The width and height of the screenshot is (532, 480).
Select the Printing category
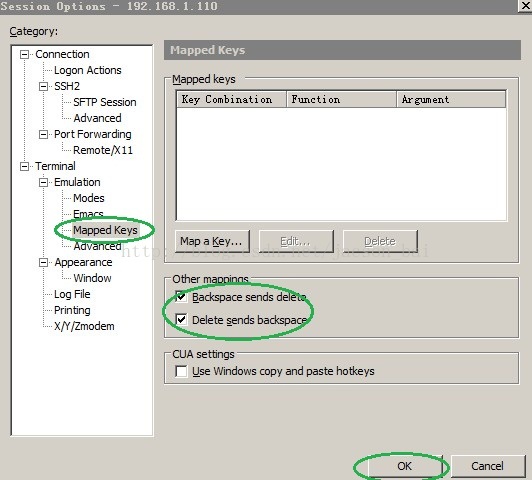(72, 310)
